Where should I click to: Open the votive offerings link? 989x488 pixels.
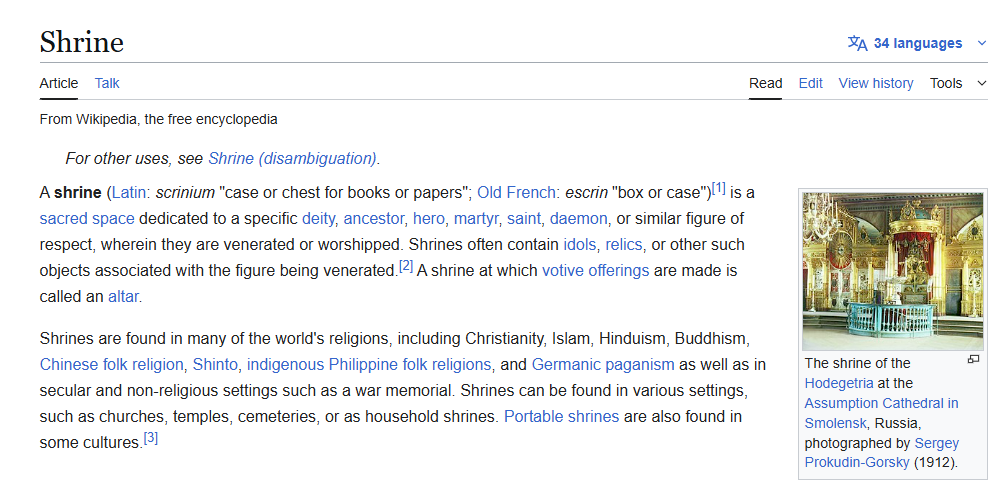pos(595,270)
